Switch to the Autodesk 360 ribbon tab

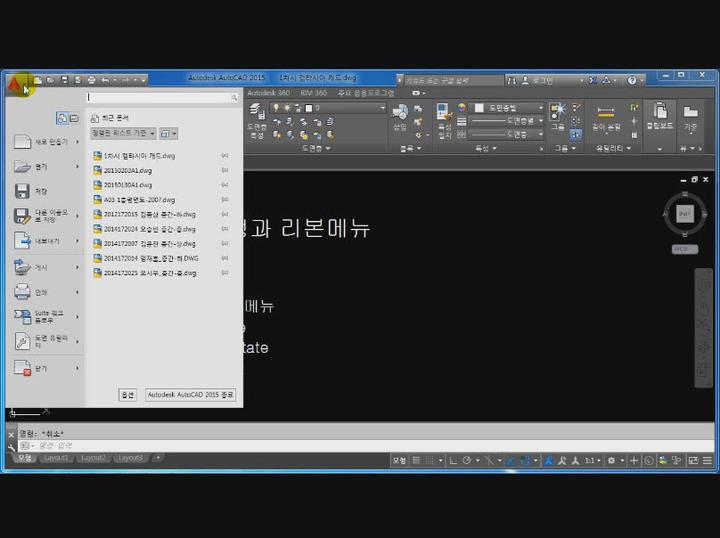click(x=268, y=93)
